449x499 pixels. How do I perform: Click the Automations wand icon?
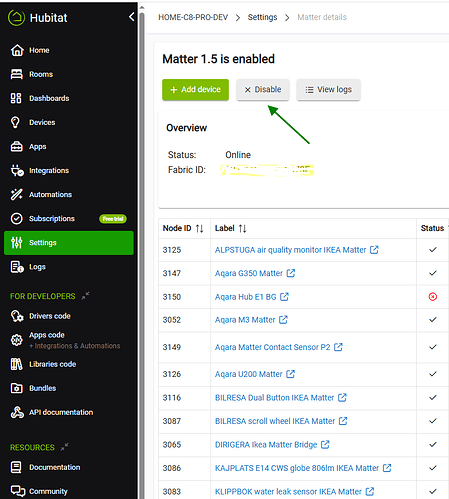(16, 194)
